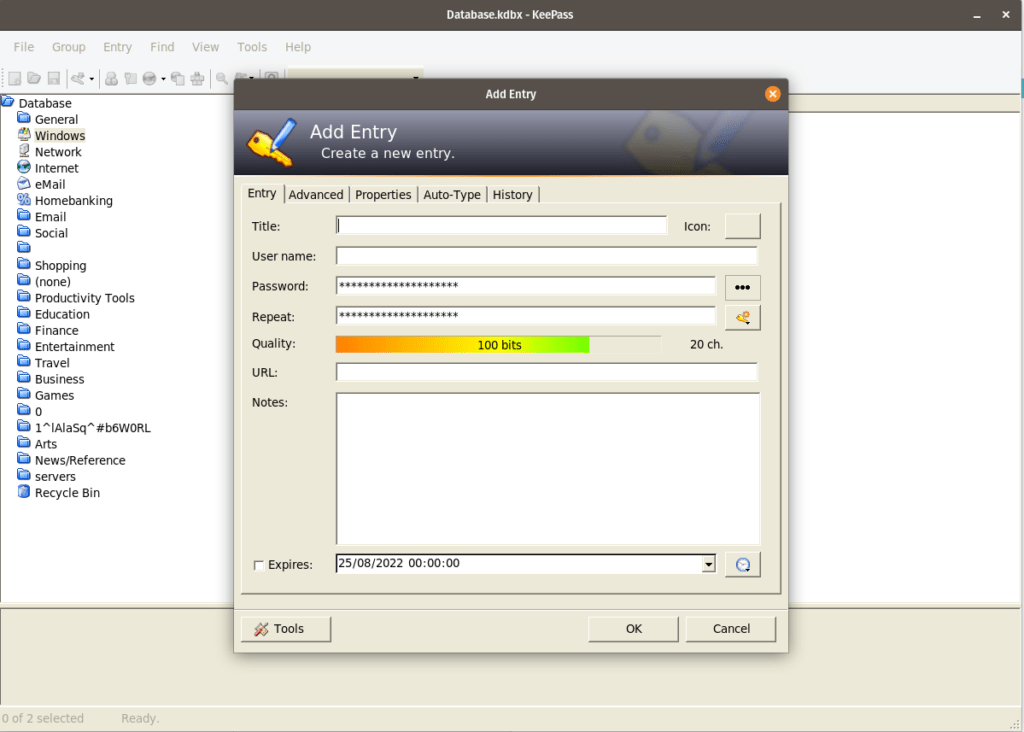Toggle password visibility with the dots button
This screenshot has height=732, width=1024.
tap(743, 287)
